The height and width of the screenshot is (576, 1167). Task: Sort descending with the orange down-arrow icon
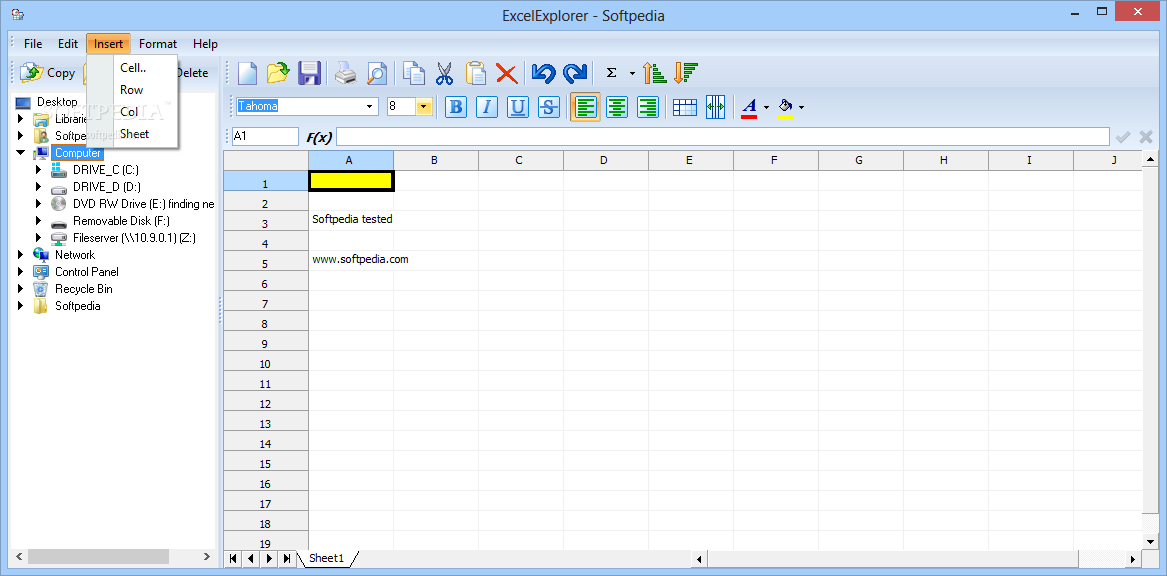click(x=685, y=73)
